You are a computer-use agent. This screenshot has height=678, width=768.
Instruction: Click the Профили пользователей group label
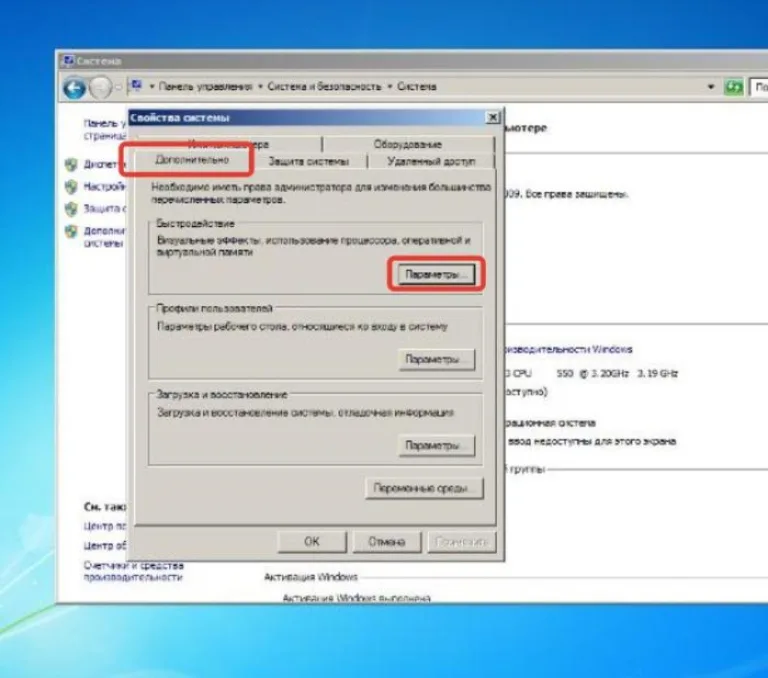[214, 308]
